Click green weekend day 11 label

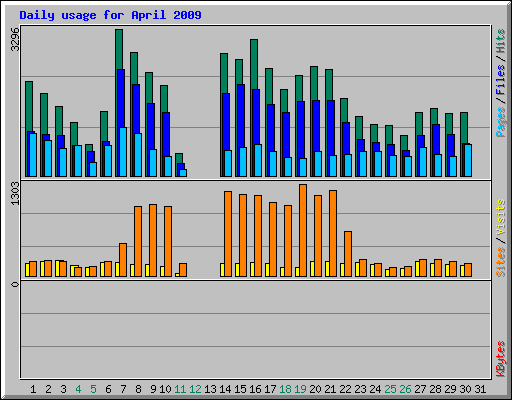(x=180, y=389)
